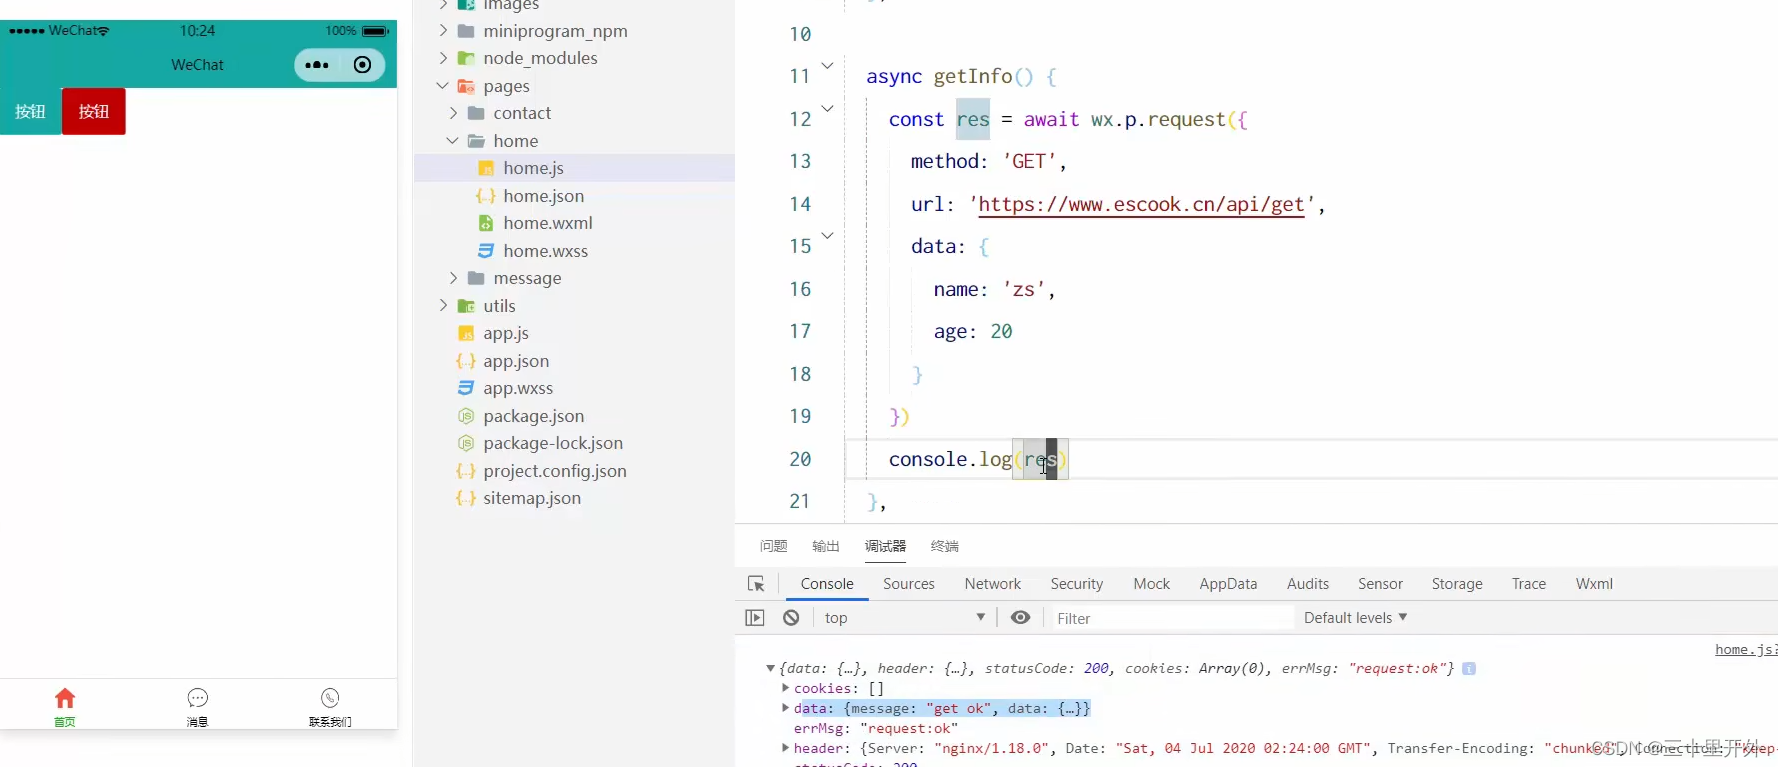
Task: Fold code at line 11 getInfo
Action: 827,66
